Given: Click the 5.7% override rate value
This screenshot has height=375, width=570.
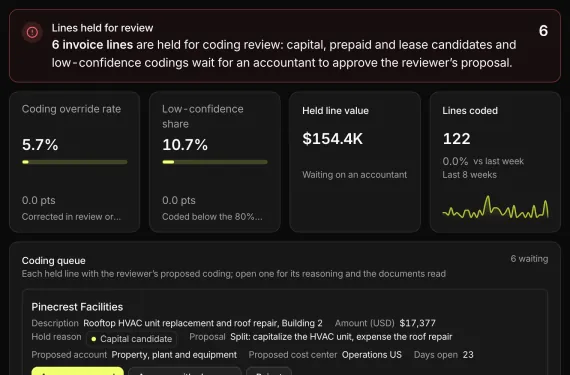Looking at the screenshot, I should 40,145.
